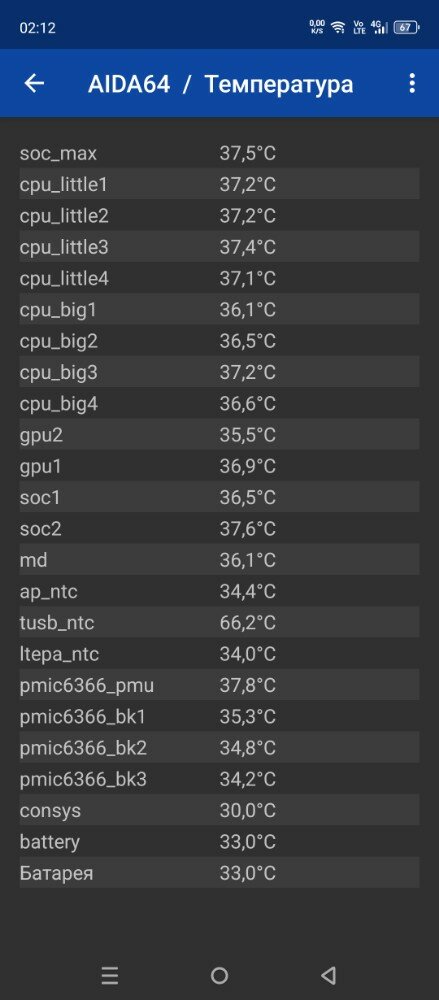Tap the AIDA64 / Температура title
The width and height of the screenshot is (439, 1000).
[x=220, y=84]
